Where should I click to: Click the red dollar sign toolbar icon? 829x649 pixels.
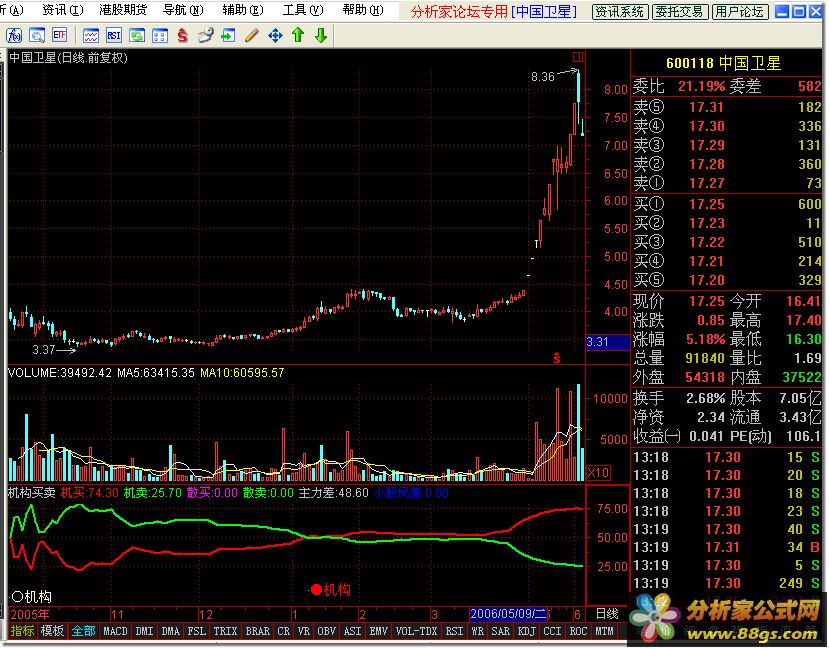(182, 35)
